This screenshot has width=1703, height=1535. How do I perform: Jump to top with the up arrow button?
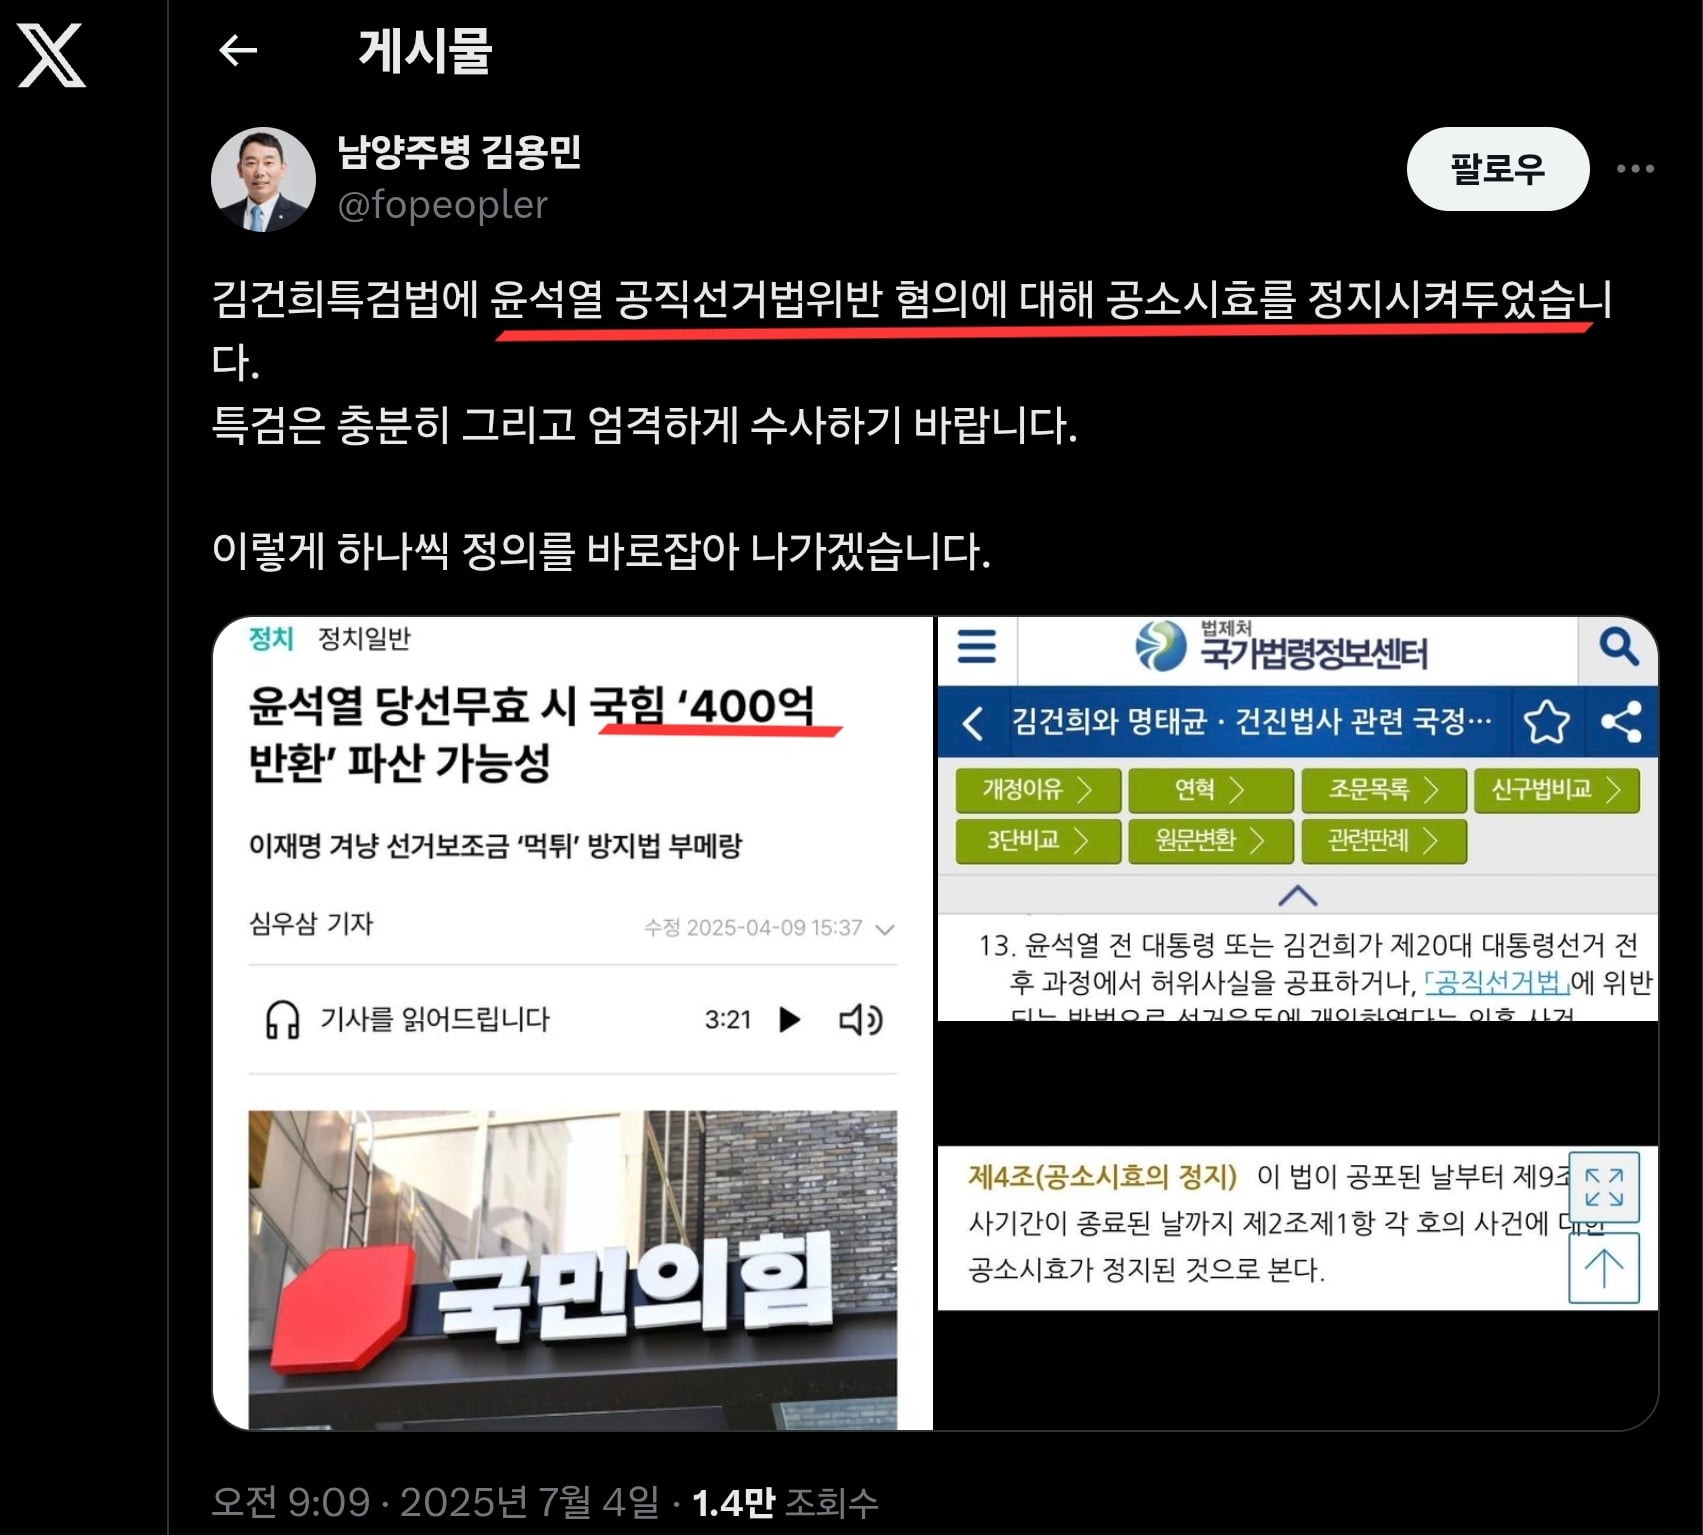point(1604,1268)
